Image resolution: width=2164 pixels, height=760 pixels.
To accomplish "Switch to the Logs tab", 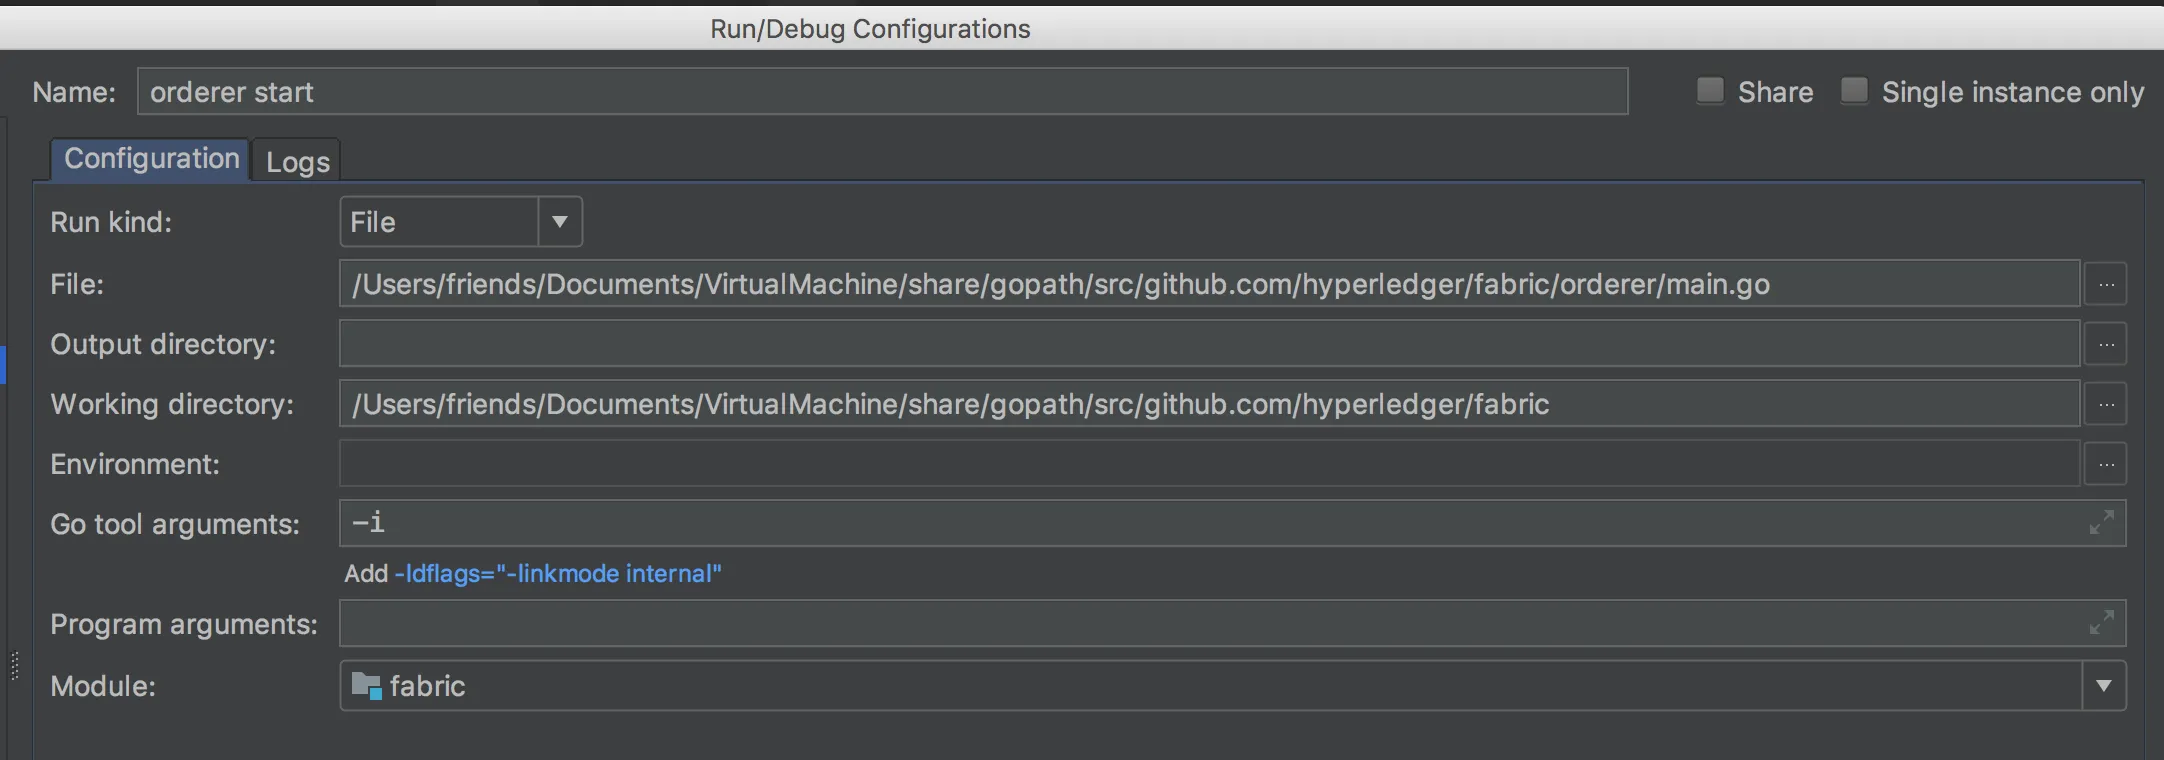I will 297,161.
